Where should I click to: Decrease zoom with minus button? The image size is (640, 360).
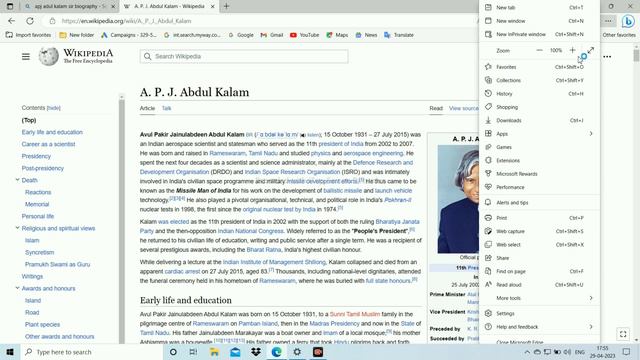539,50
